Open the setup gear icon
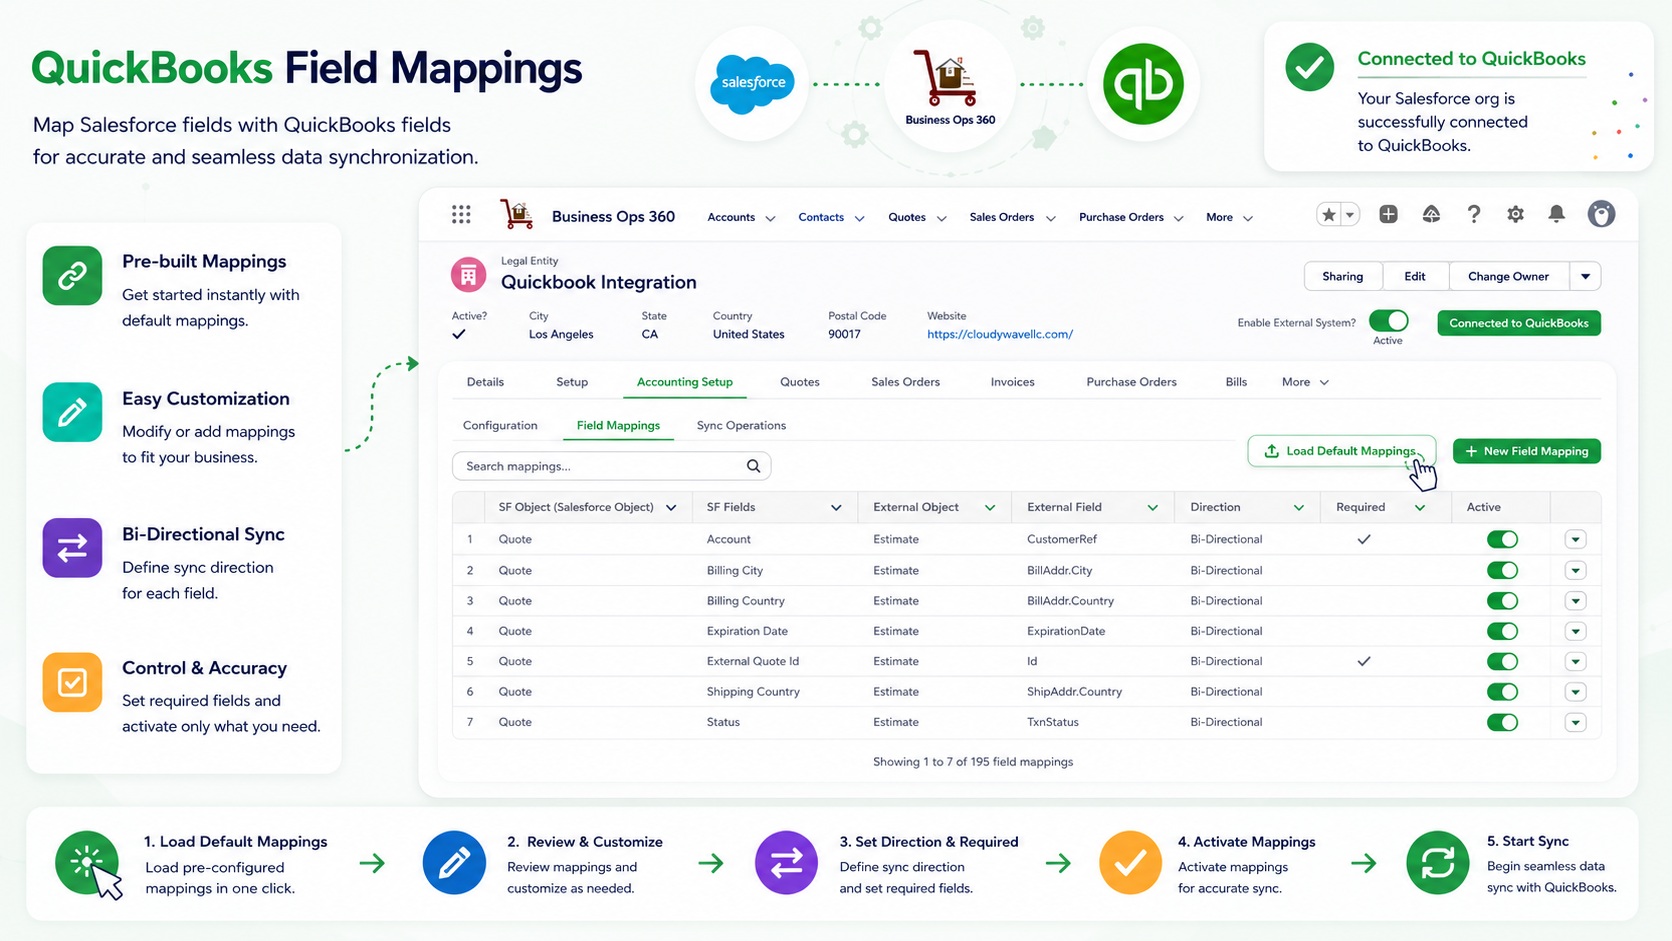This screenshot has height=941, width=1672. coord(1515,214)
